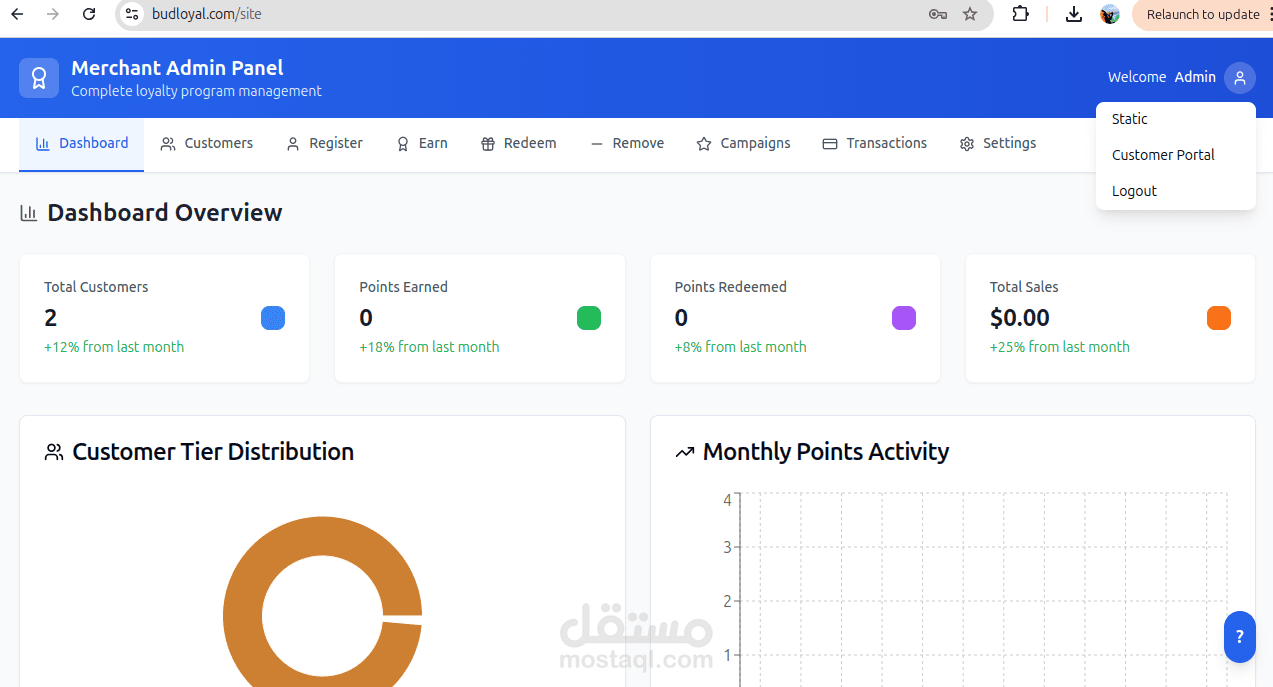The height and width of the screenshot is (687, 1273).
Task: Click the Relaunch to update button
Action: pos(1203,14)
